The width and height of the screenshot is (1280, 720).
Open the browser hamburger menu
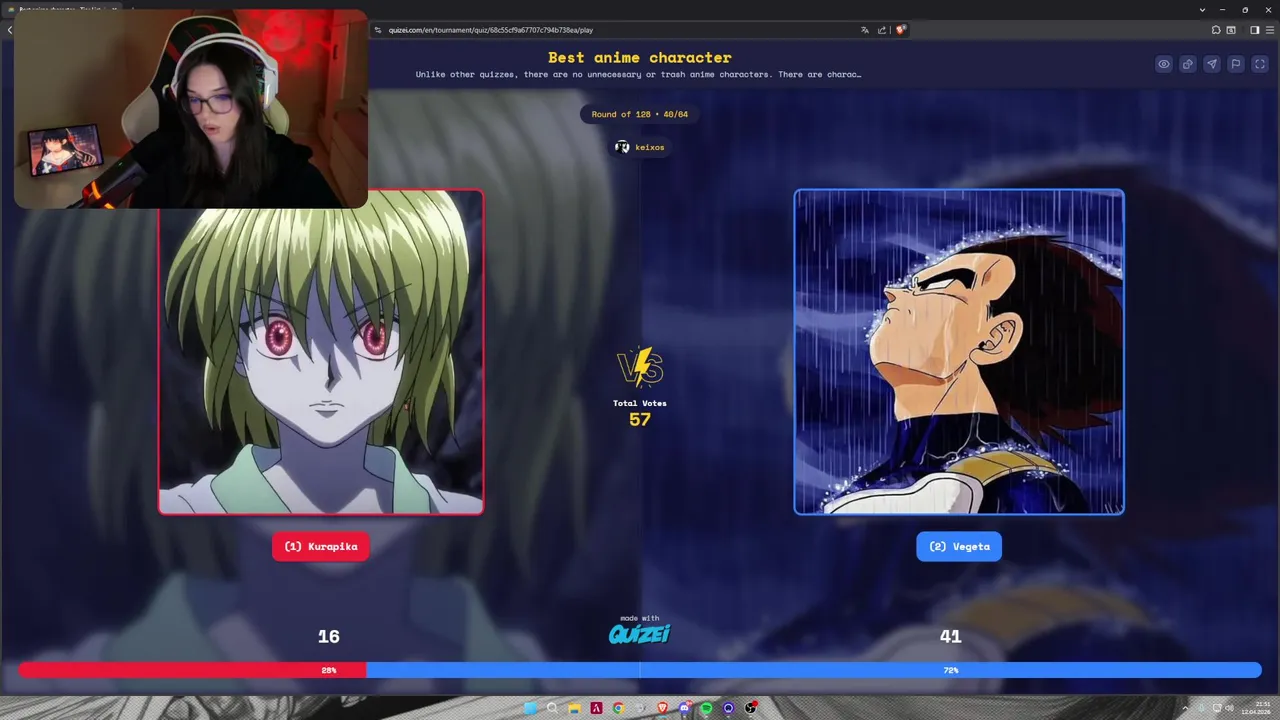(x=1270, y=30)
